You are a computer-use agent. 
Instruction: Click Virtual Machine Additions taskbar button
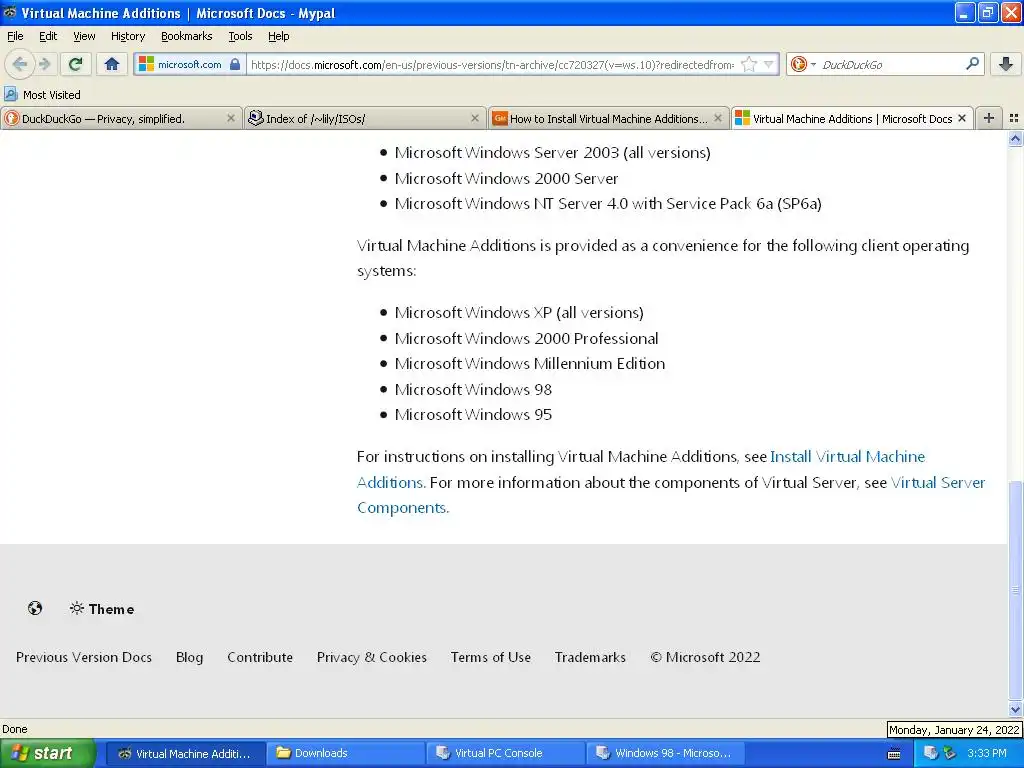(x=185, y=753)
